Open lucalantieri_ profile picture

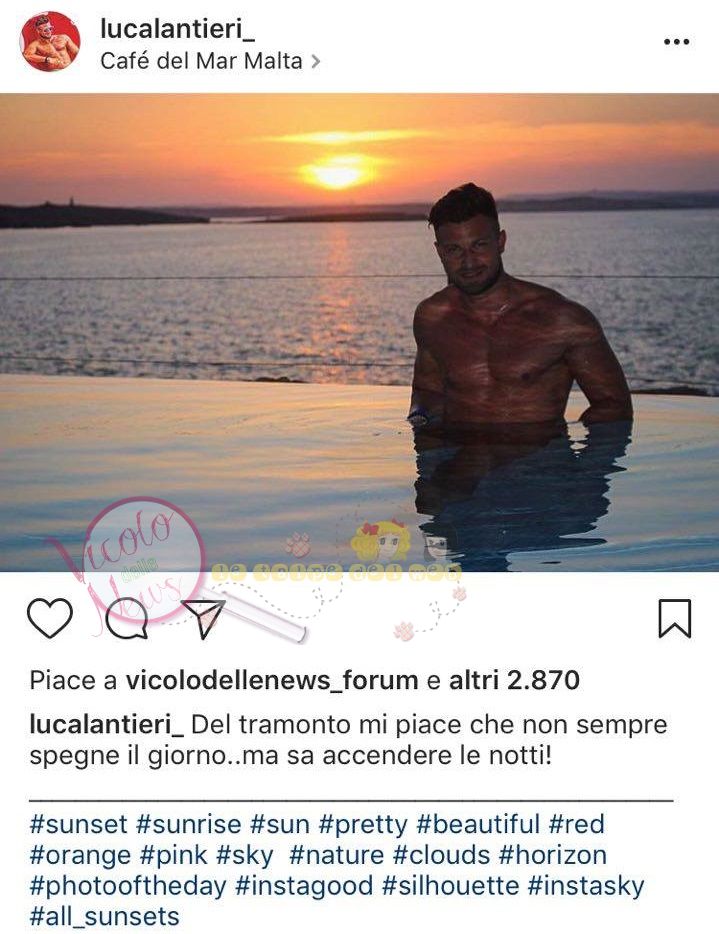51,42
